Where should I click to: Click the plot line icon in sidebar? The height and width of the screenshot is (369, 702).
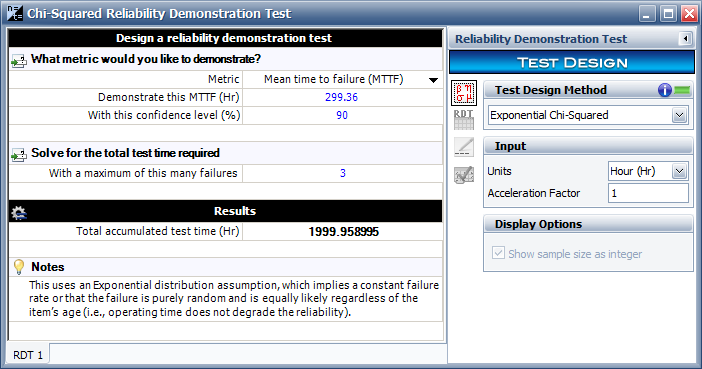tap(464, 147)
